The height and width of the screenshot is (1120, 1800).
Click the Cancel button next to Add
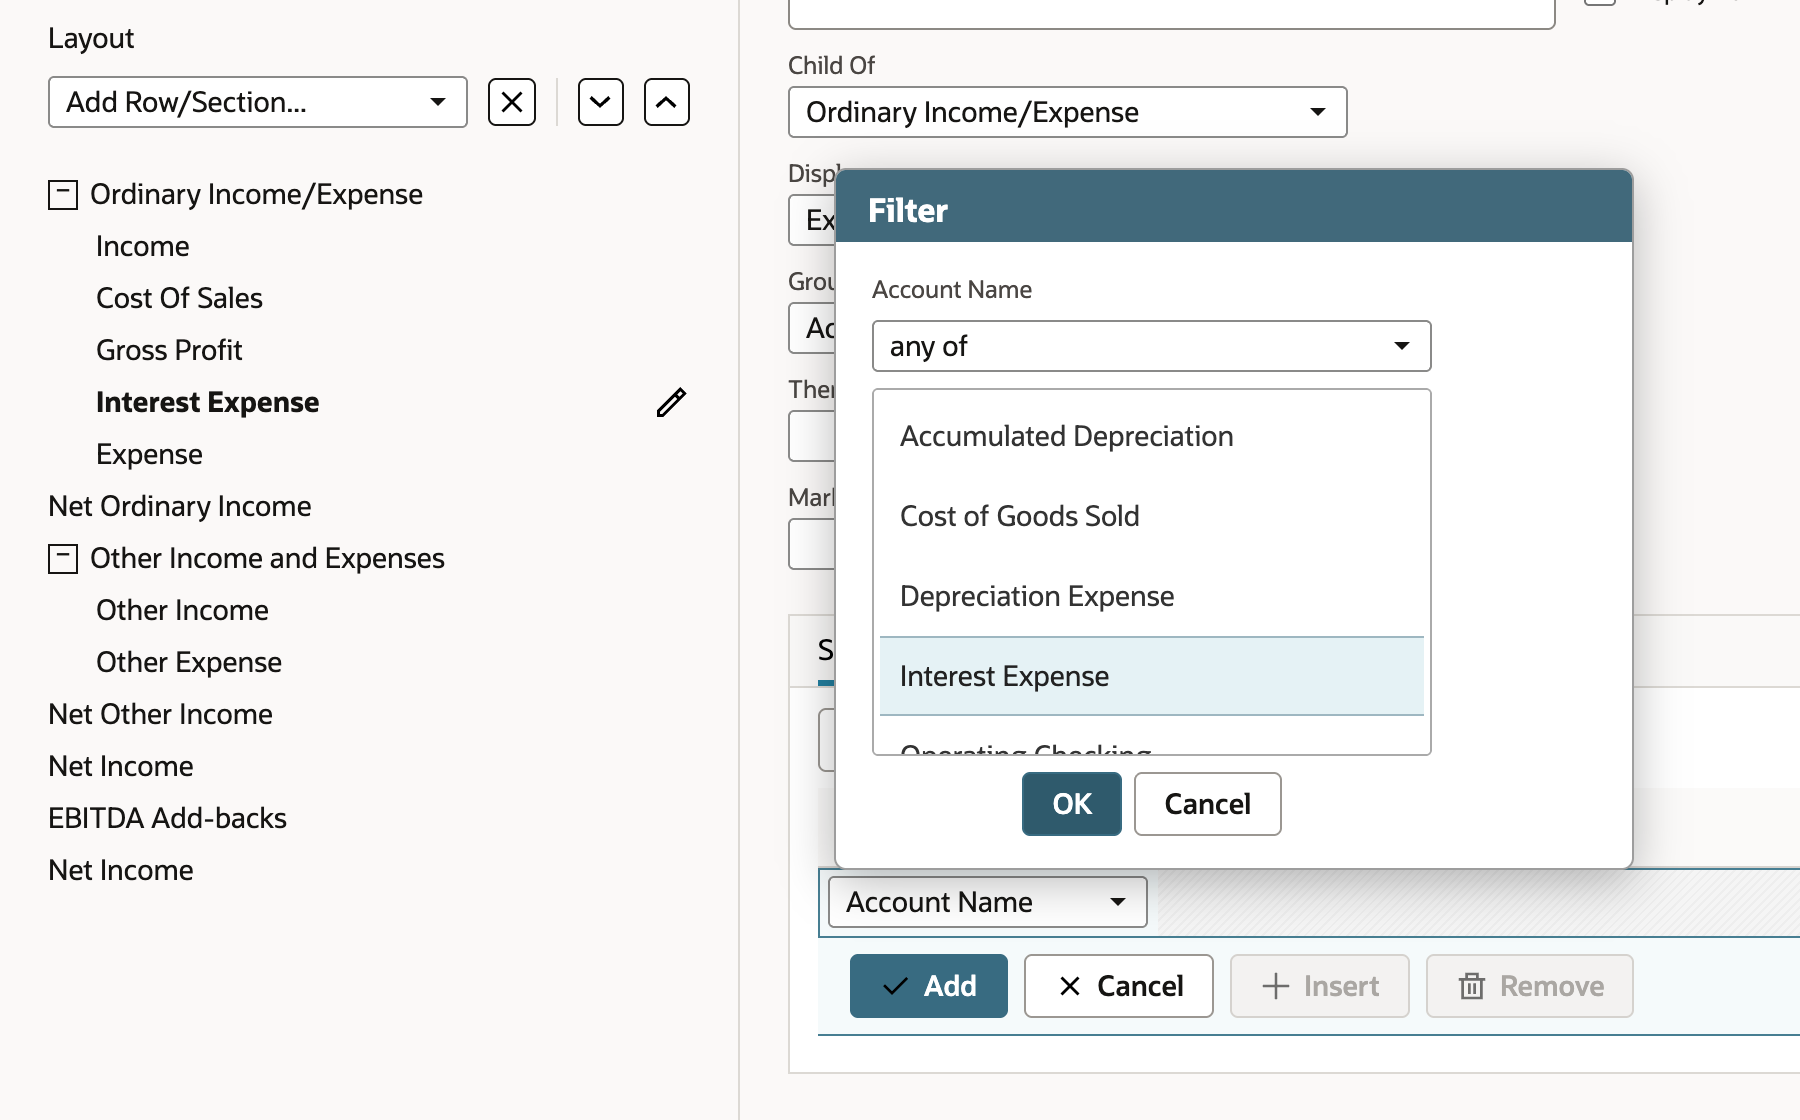click(1119, 986)
